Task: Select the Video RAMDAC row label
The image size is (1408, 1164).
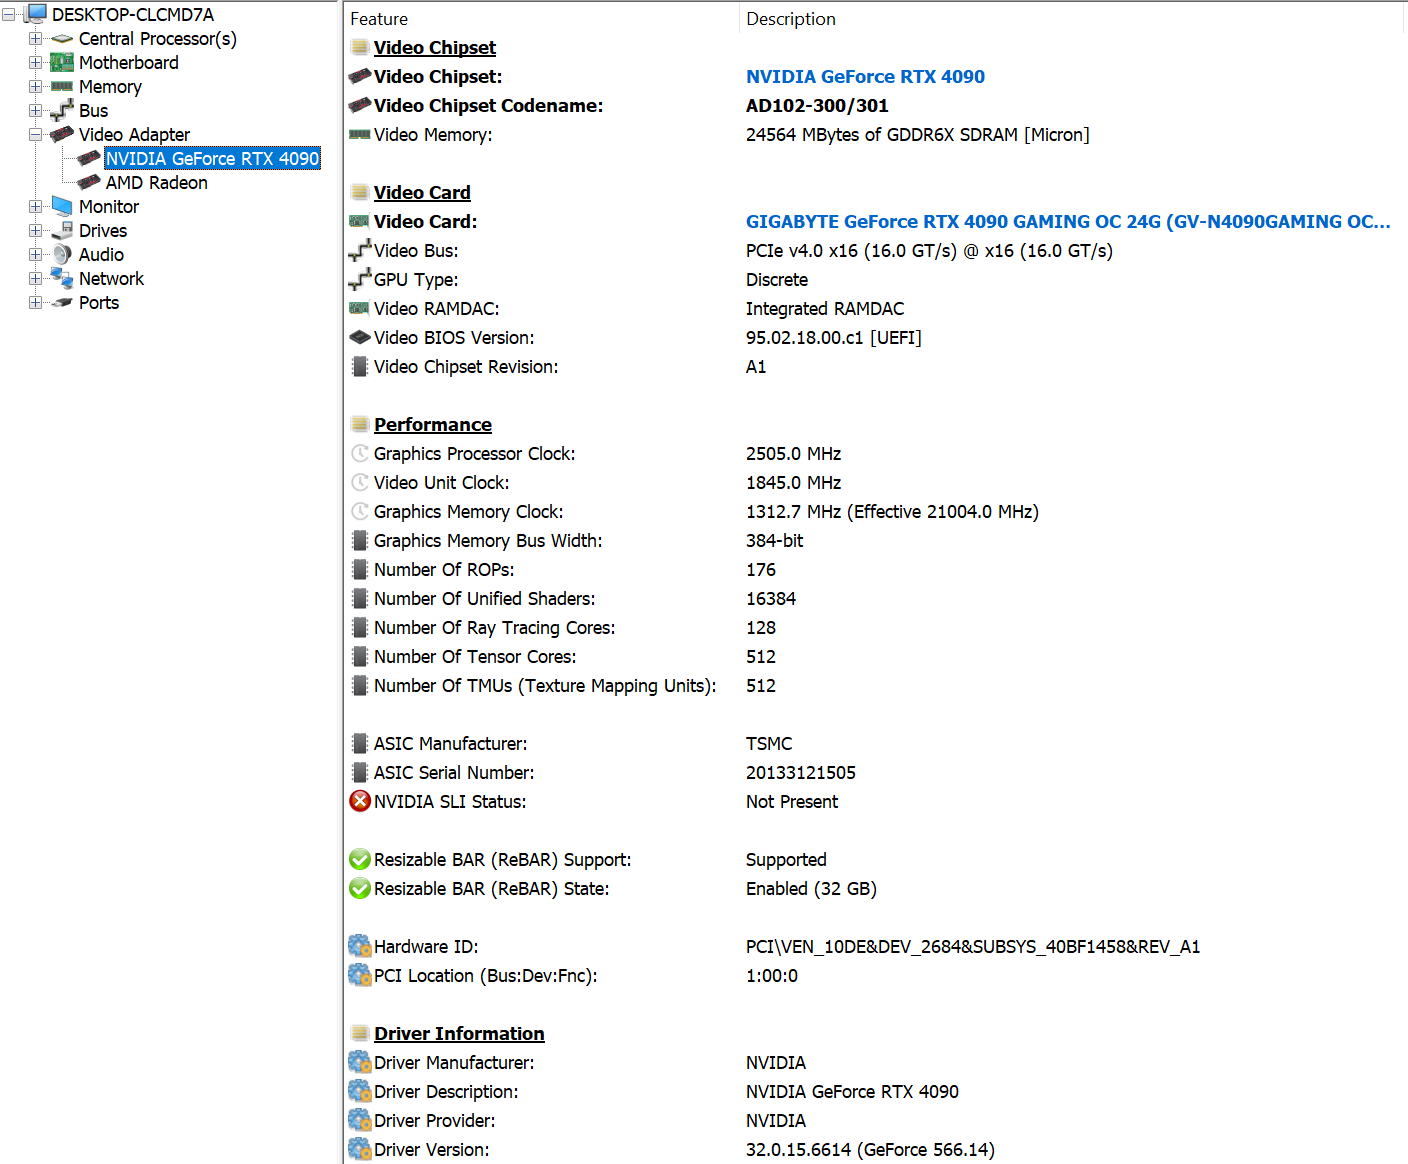Action: pyautogui.click(x=437, y=309)
